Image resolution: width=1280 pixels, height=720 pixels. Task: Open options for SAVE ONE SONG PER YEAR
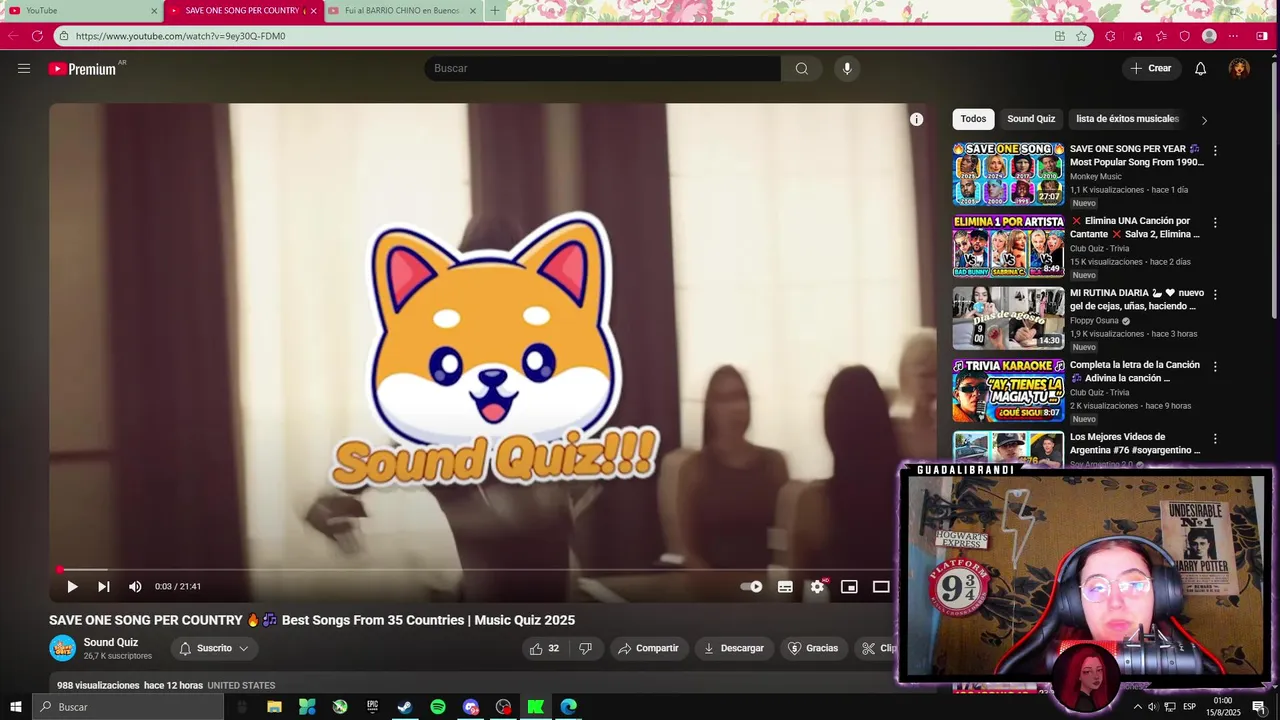(x=1215, y=151)
